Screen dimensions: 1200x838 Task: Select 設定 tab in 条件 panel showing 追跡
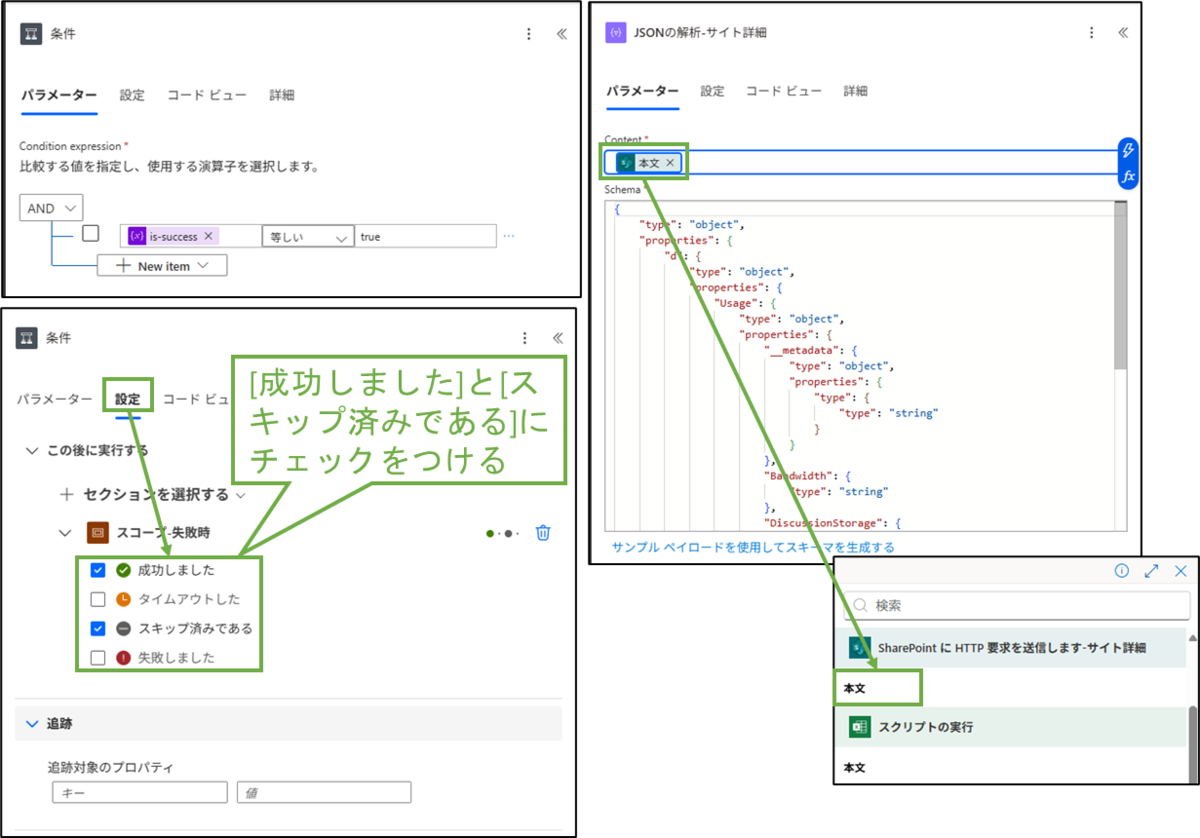click(128, 399)
